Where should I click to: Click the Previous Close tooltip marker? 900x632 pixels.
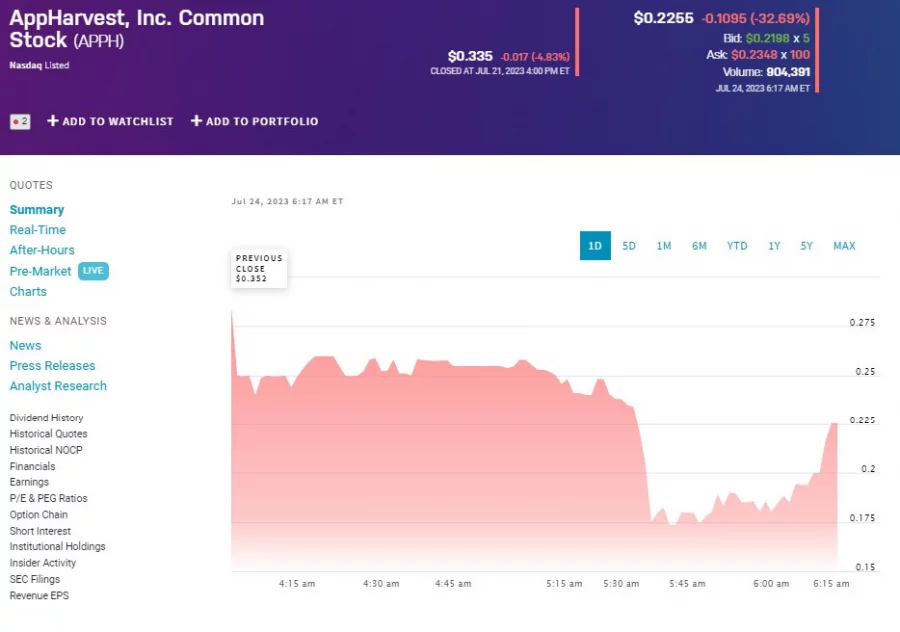(258, 267)
